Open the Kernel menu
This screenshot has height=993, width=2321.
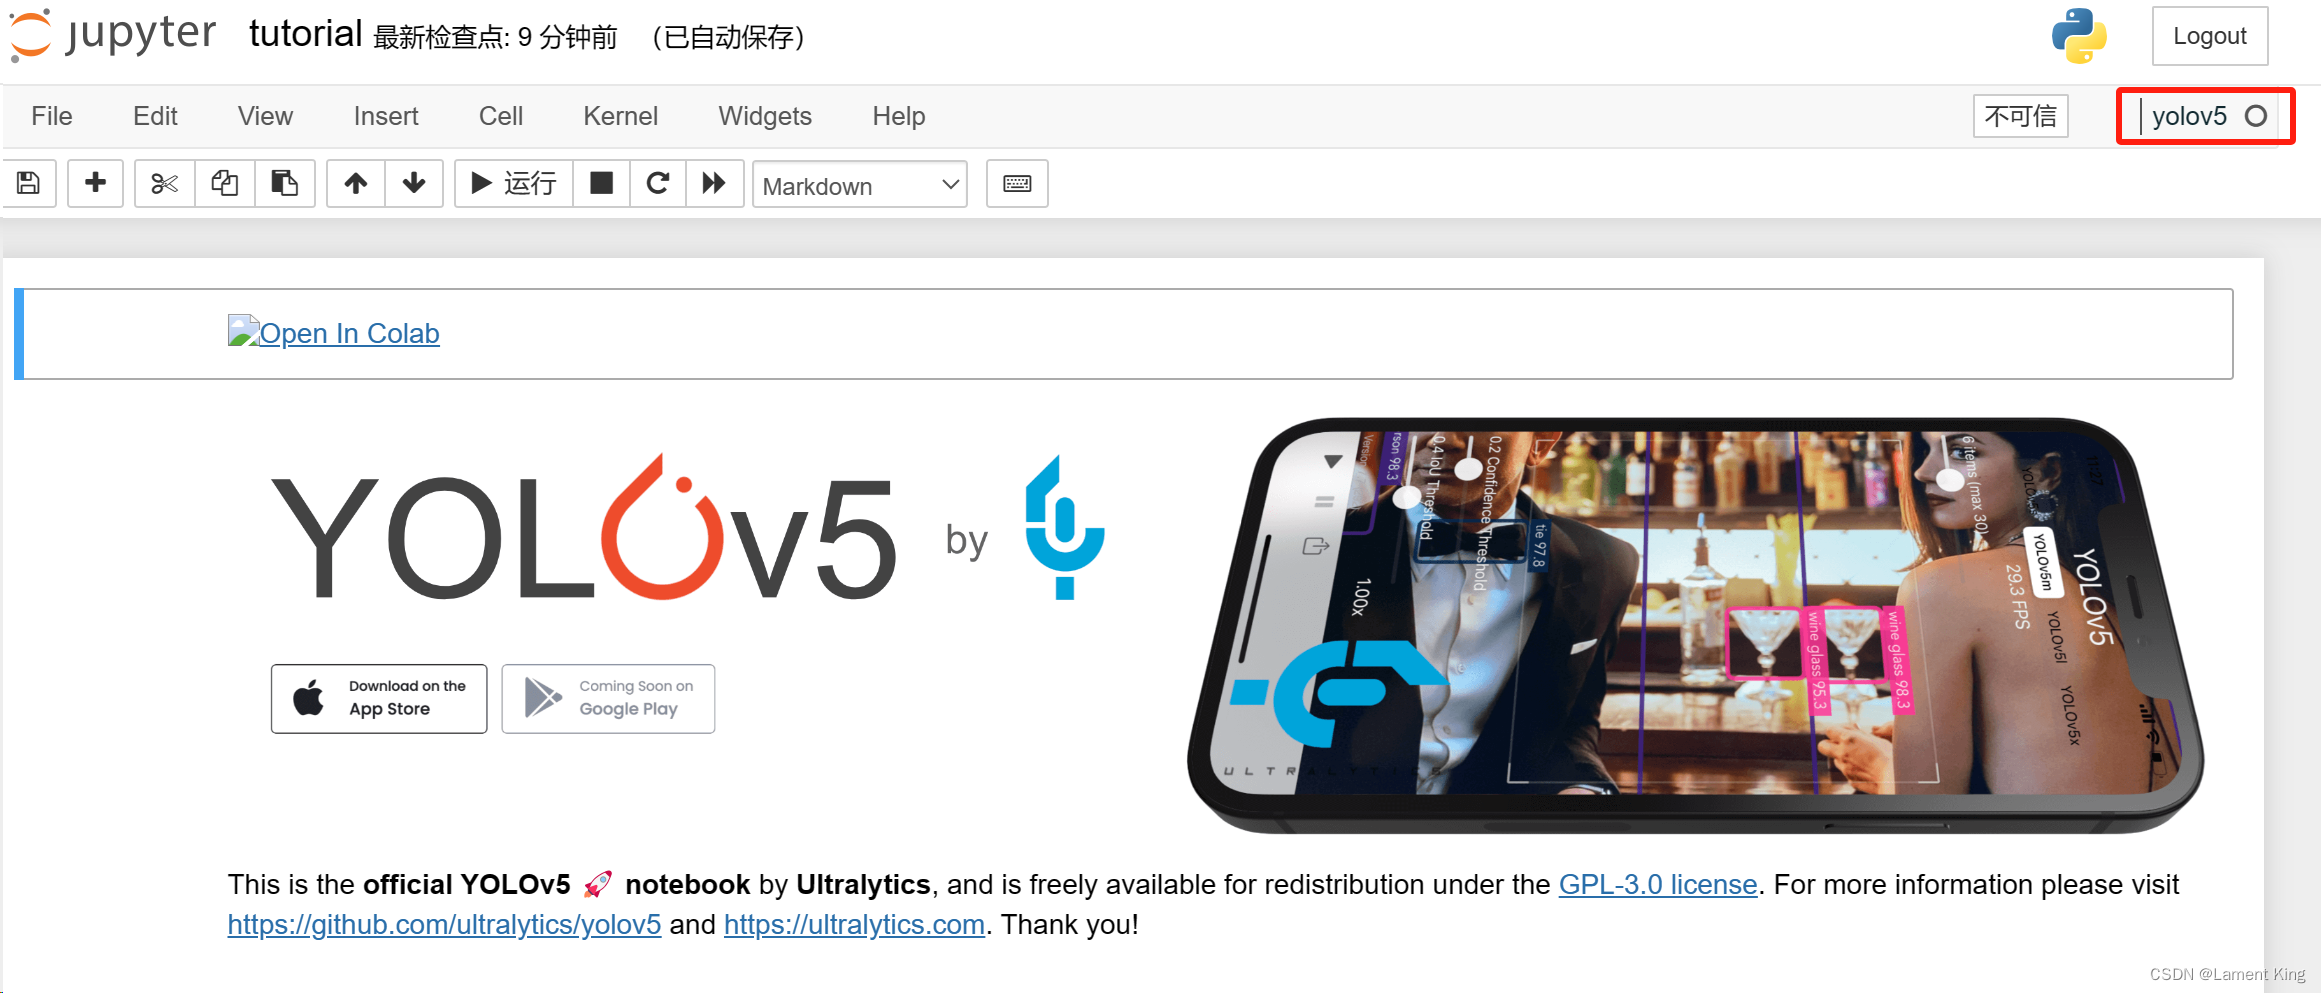[620, 116]
